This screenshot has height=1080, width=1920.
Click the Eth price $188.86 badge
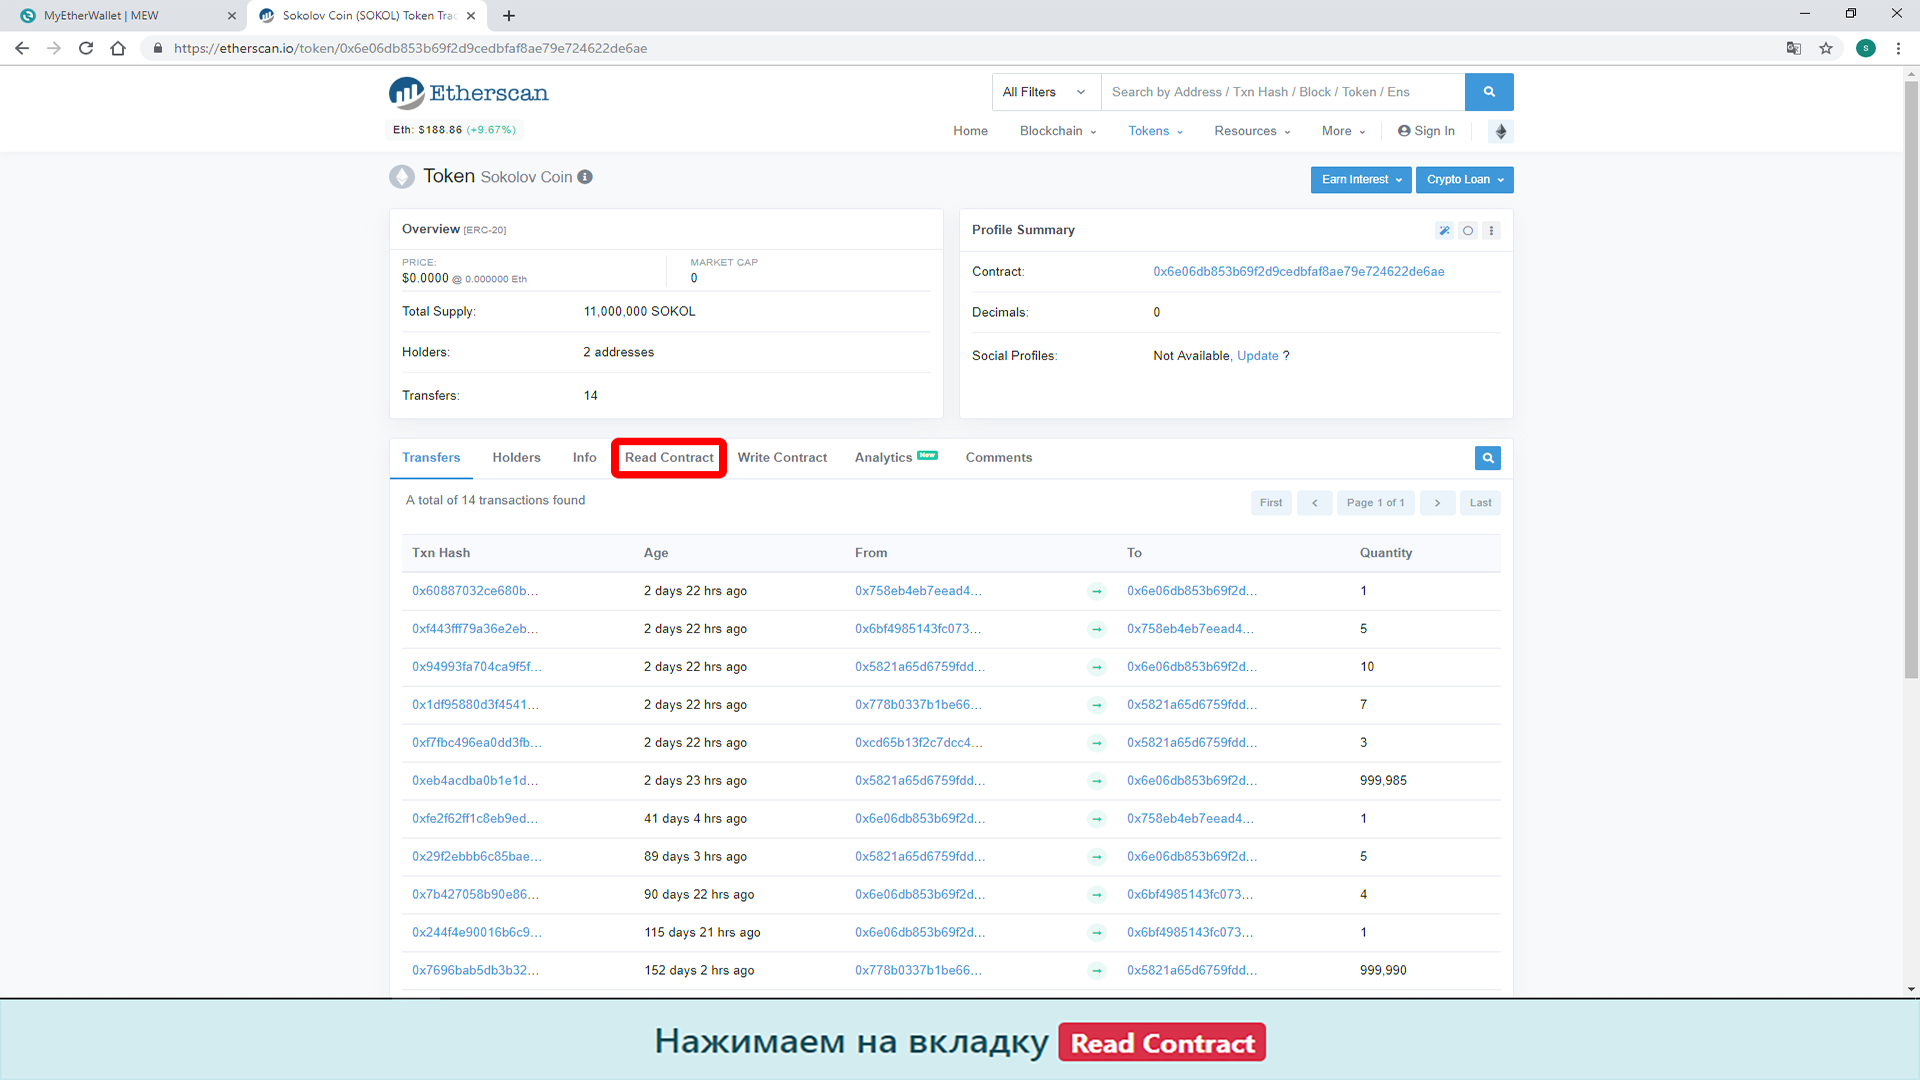pyautogui.click(x=454, y=130)
